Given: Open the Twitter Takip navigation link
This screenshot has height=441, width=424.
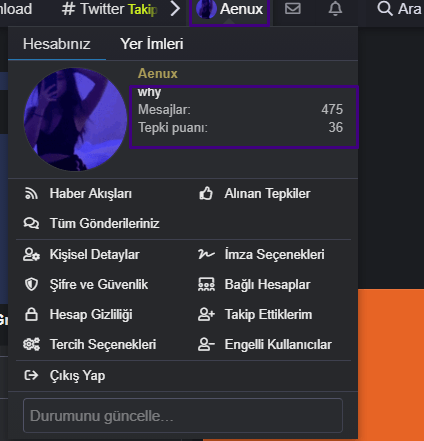Looking at the screenshot, I should 110,9.
